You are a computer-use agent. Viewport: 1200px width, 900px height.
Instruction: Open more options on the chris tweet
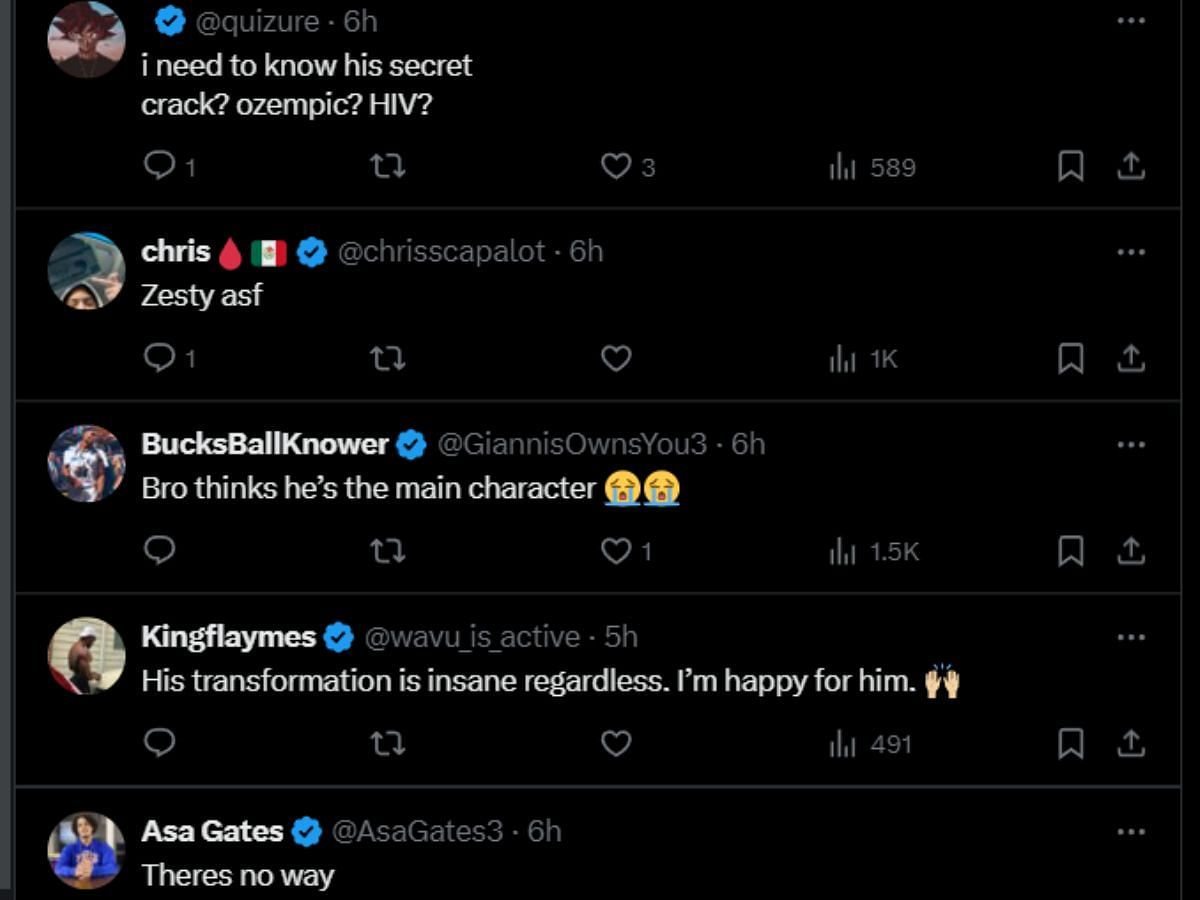[x=1131, y=252]
